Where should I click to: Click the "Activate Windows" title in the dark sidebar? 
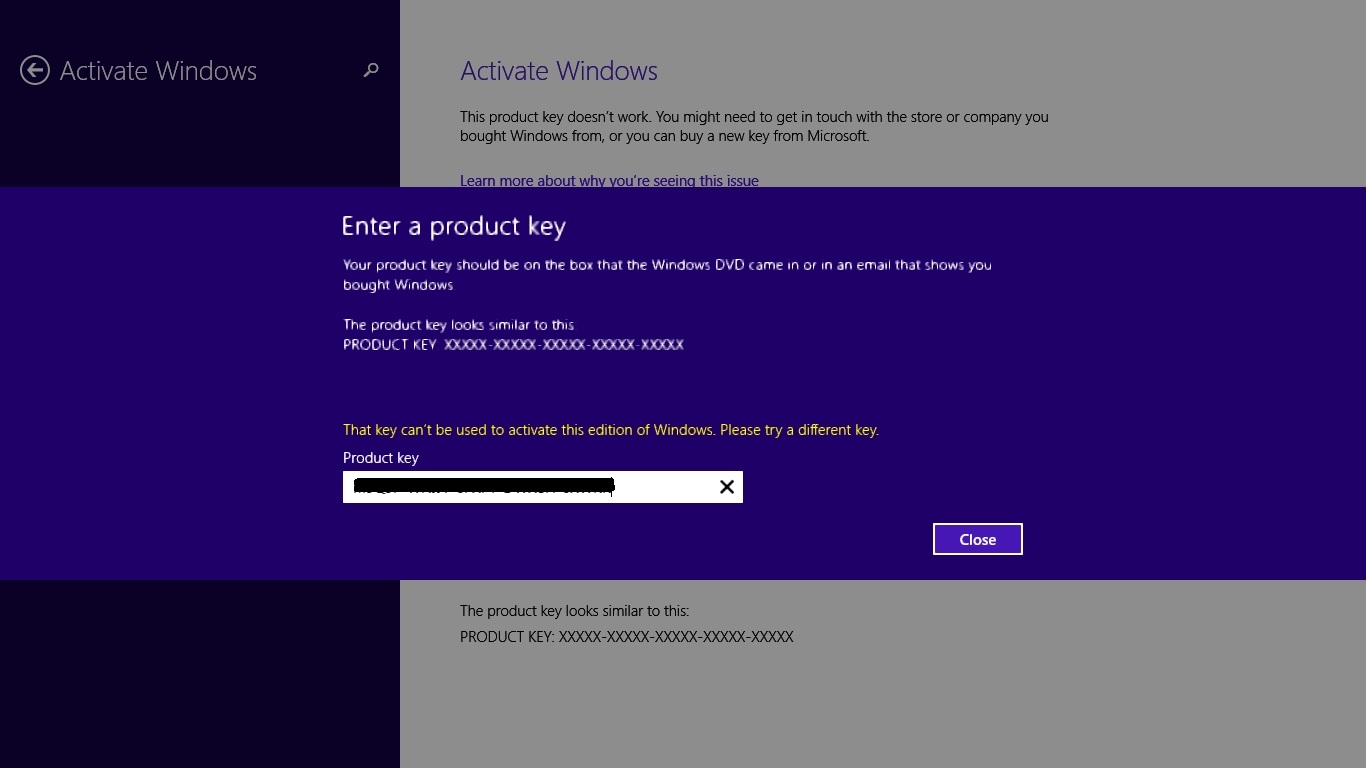point(158,71)
